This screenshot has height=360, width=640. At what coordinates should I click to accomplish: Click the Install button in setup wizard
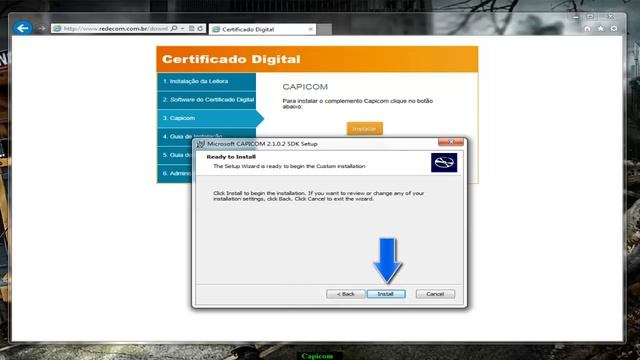(x=386, y=294)
